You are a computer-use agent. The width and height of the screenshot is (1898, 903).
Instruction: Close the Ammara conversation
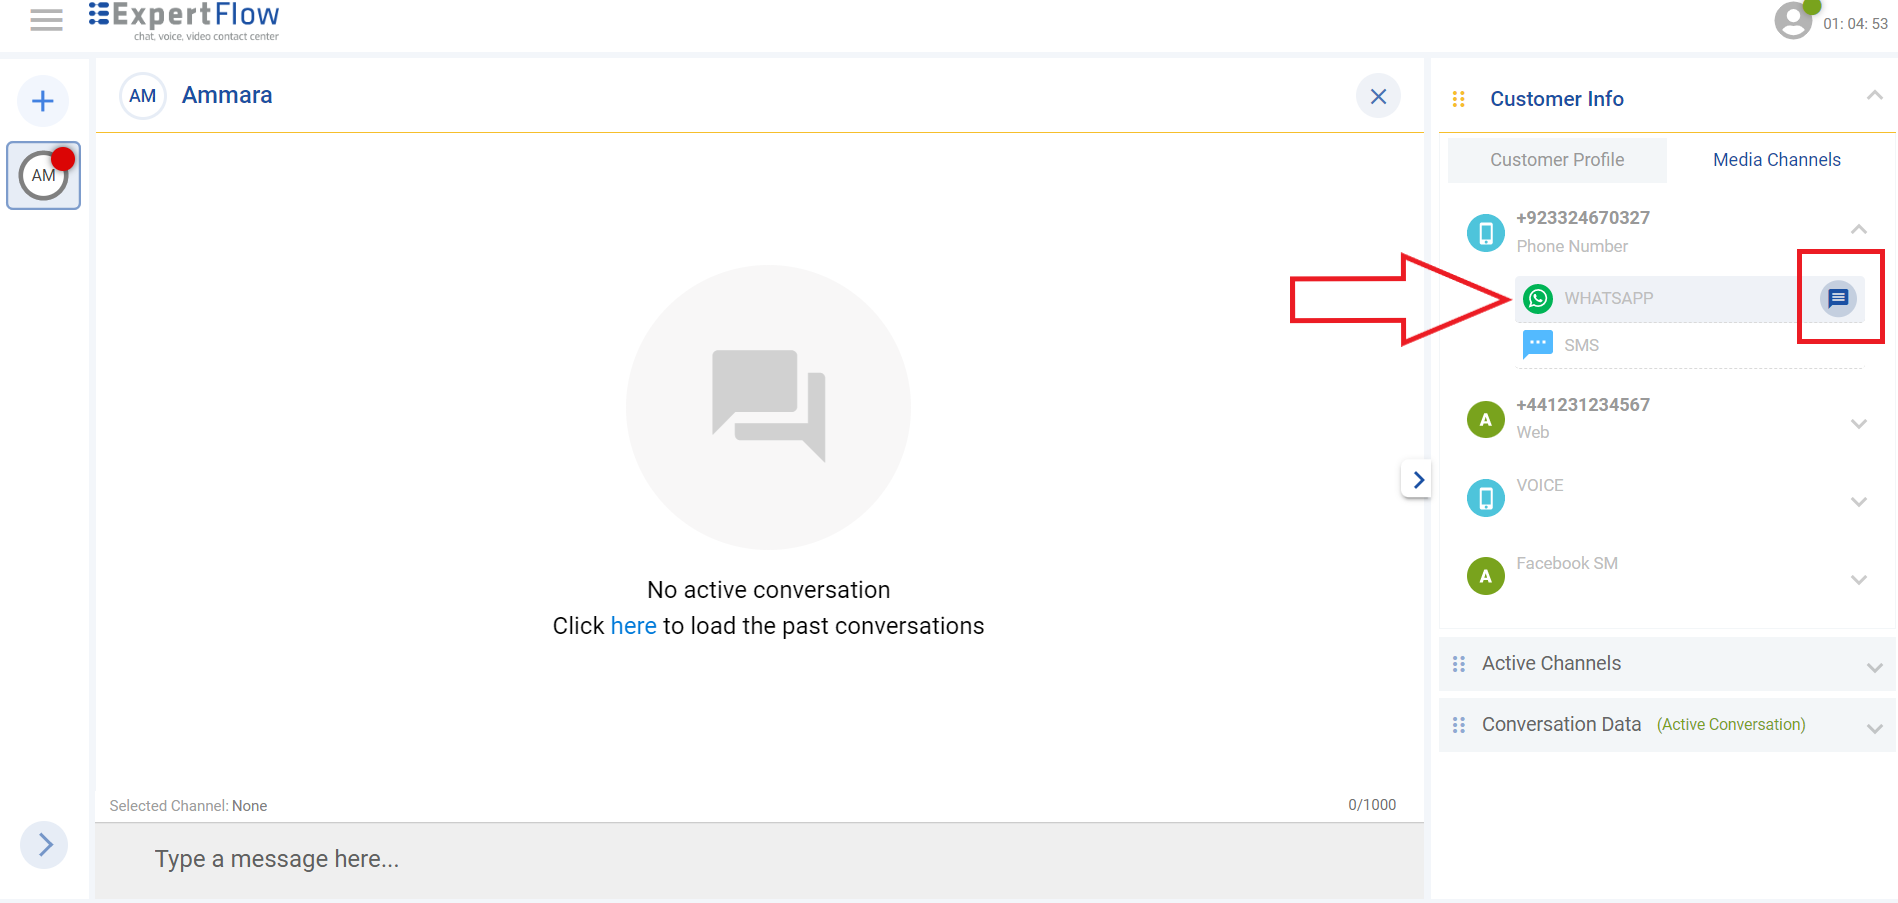pyautogui.click(x=1378, y=97)
